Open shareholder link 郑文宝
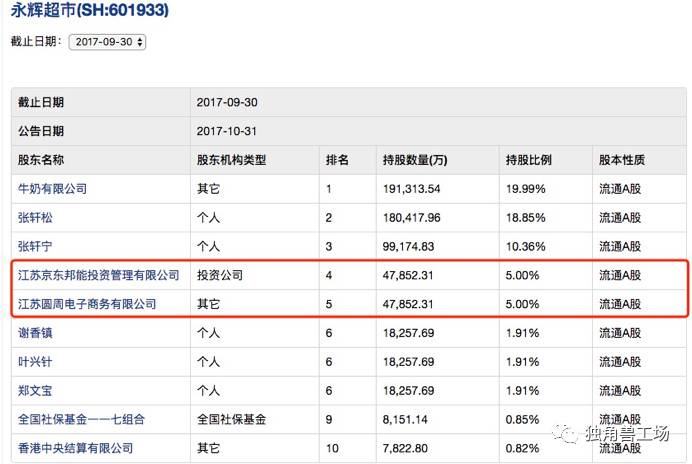This screenshot has height=464, width=692. [35, 391]
